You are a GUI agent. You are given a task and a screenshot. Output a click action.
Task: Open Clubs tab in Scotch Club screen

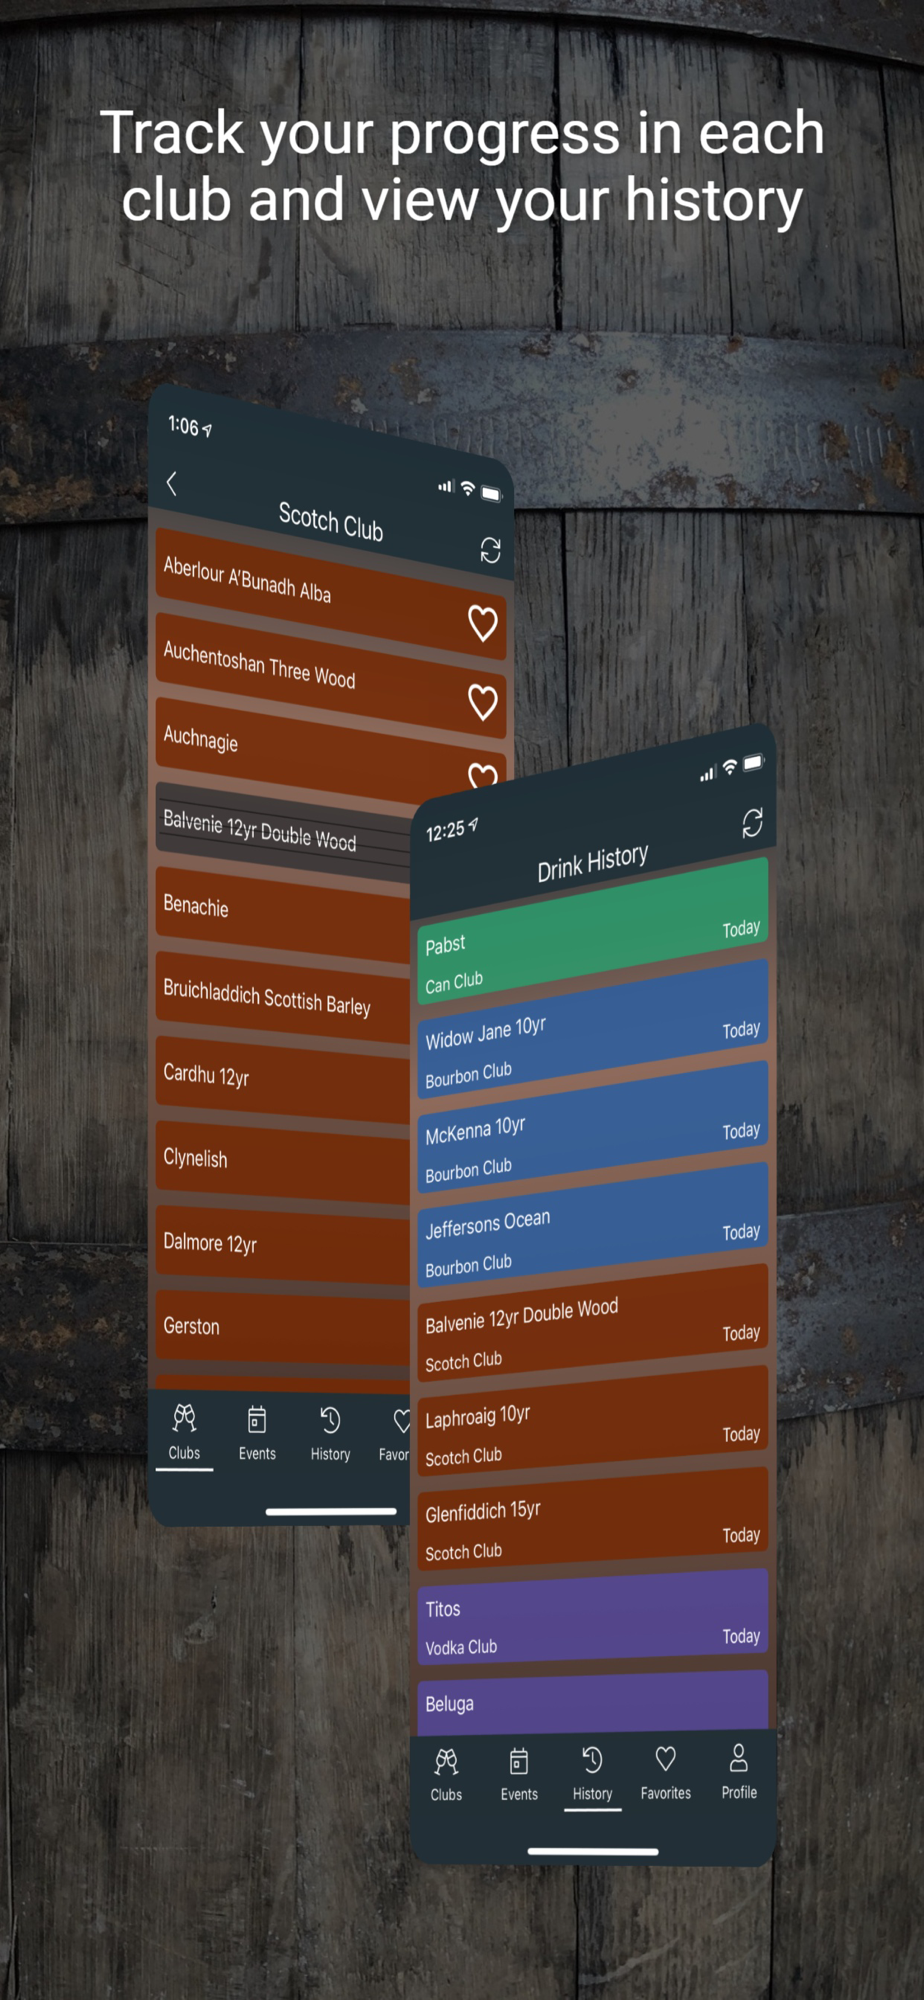click(x=184, y=1433)
